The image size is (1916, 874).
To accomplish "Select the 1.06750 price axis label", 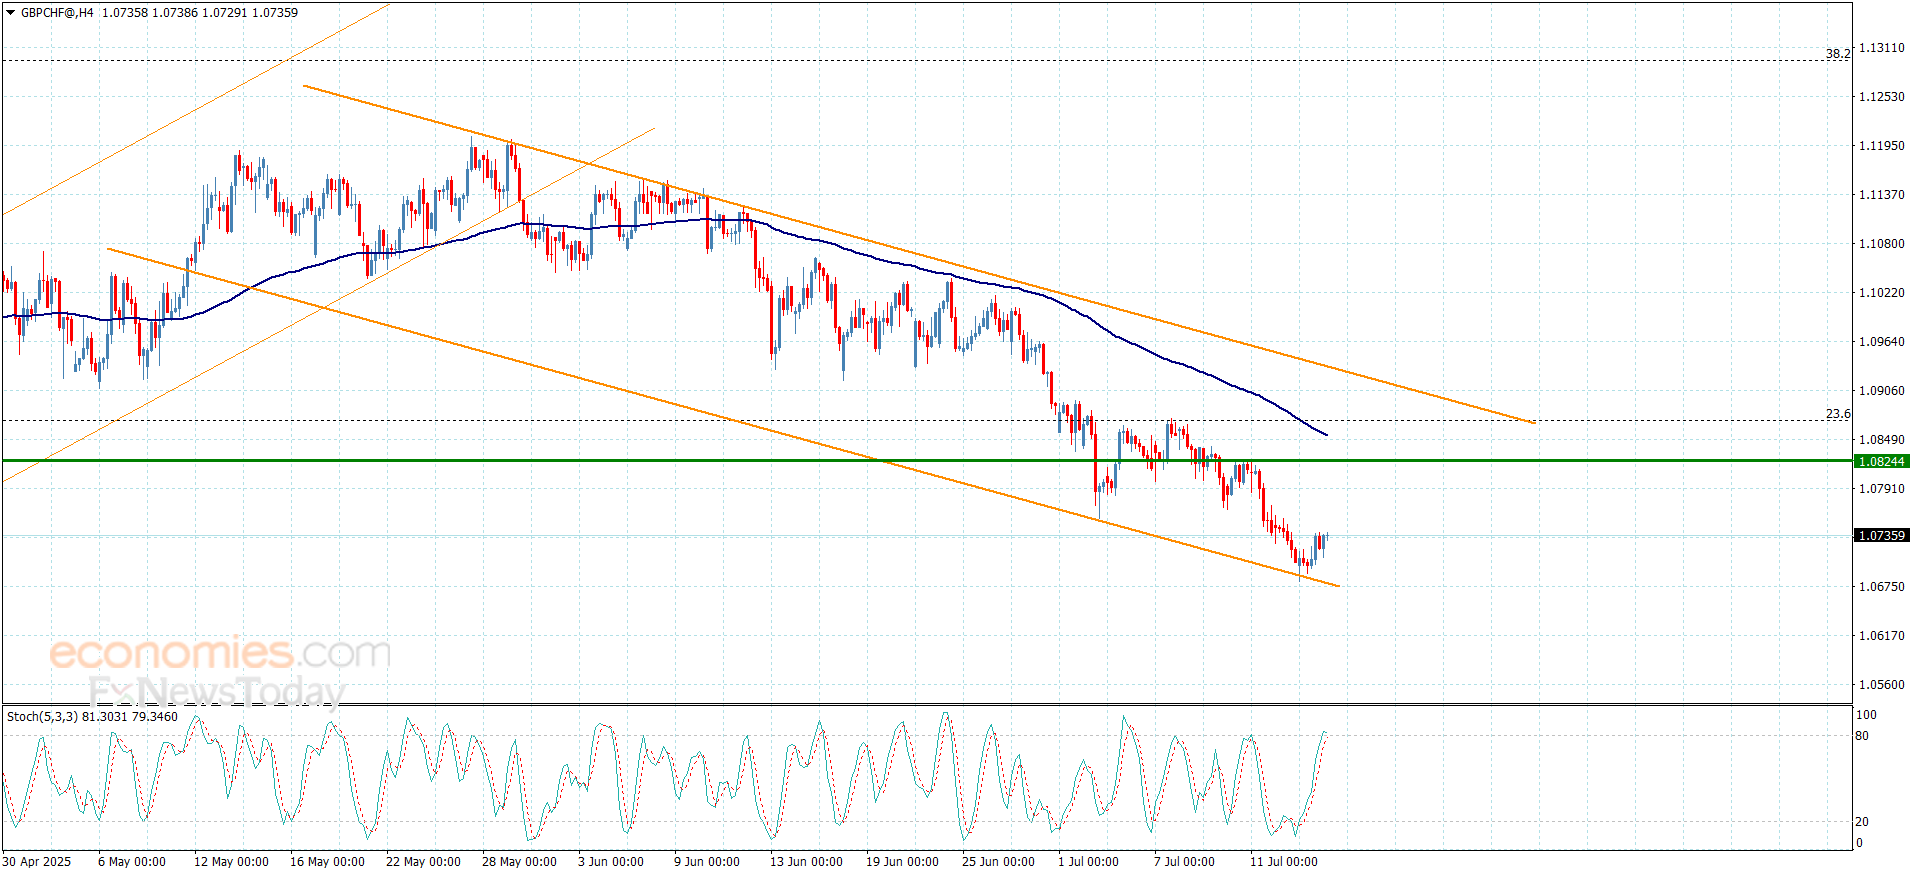I will point(1881,586).
